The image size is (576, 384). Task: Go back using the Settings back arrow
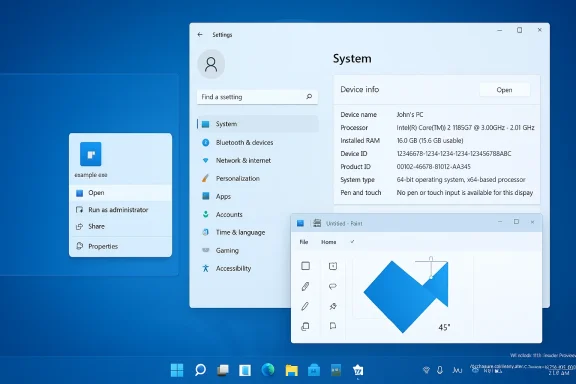pyautogui.click(x=200, y=35)
